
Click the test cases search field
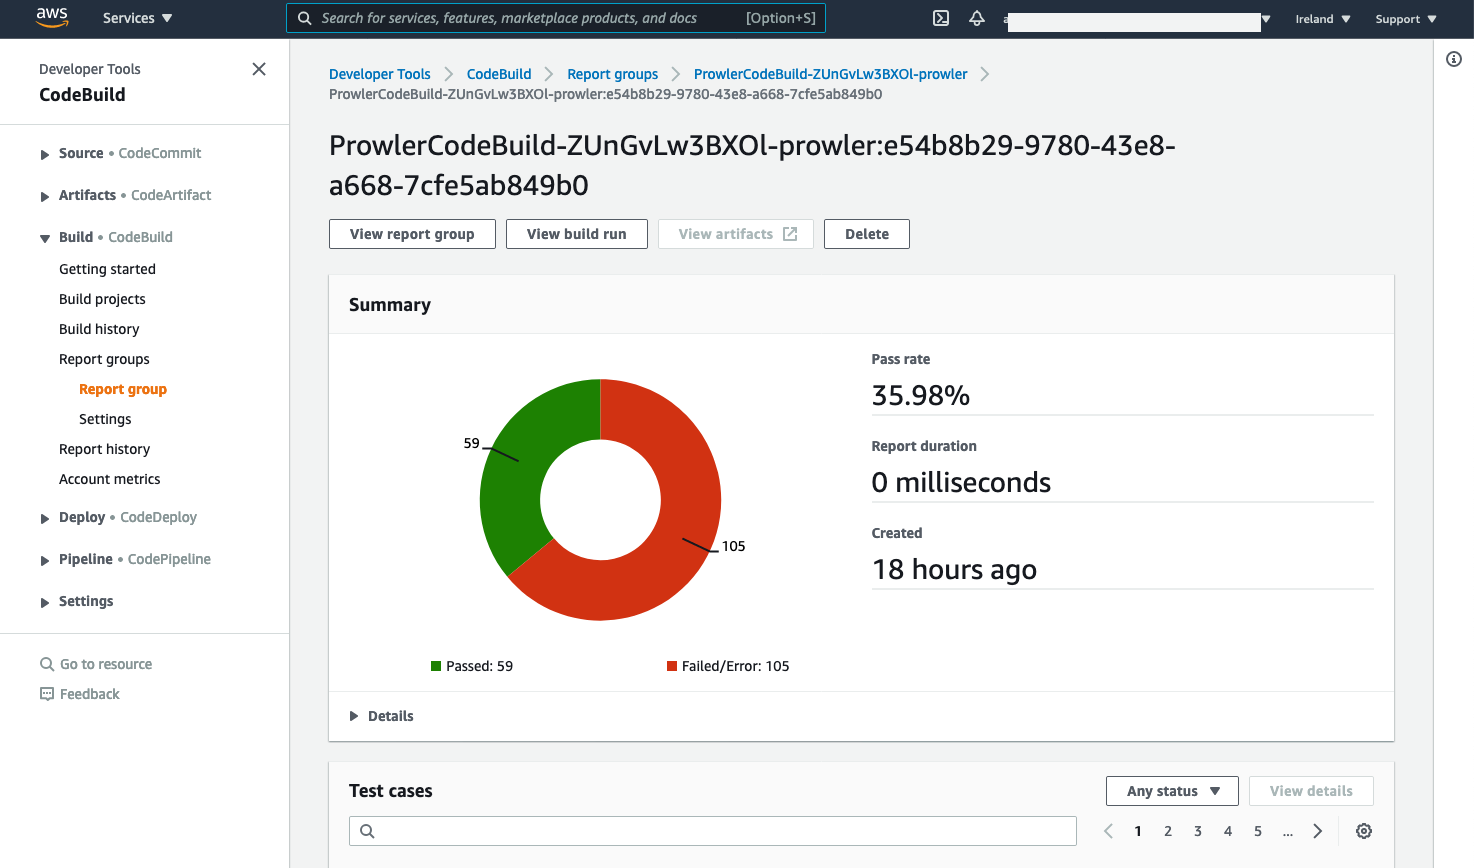tap(712, 831)
